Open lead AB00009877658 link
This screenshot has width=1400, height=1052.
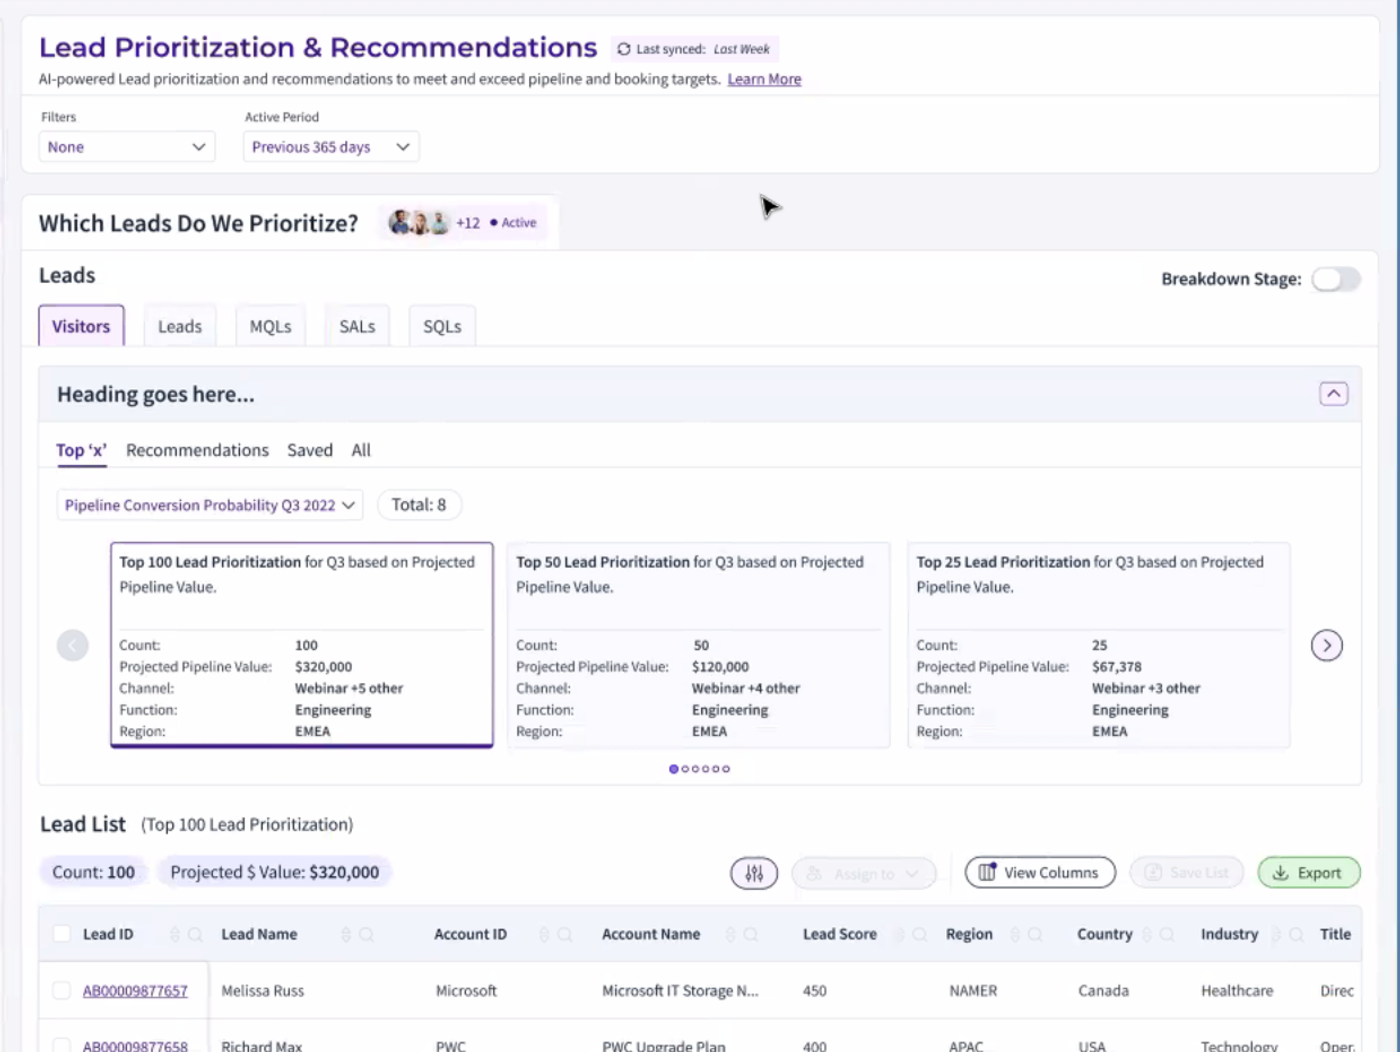coord(135,1046)
